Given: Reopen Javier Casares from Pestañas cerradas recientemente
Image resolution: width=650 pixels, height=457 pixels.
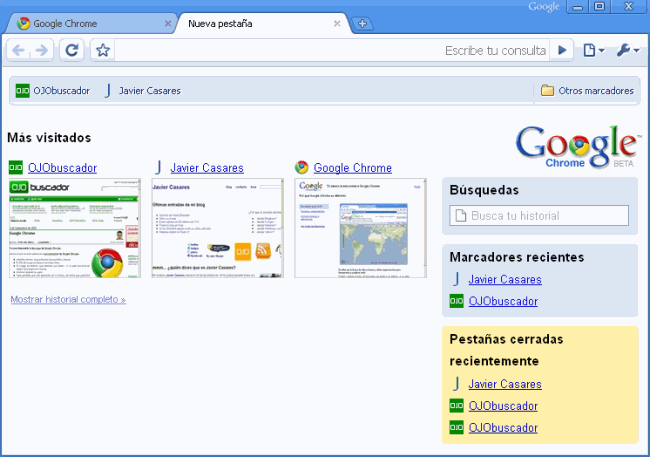Looking at the screenshot, I should (x=505, y=384).
